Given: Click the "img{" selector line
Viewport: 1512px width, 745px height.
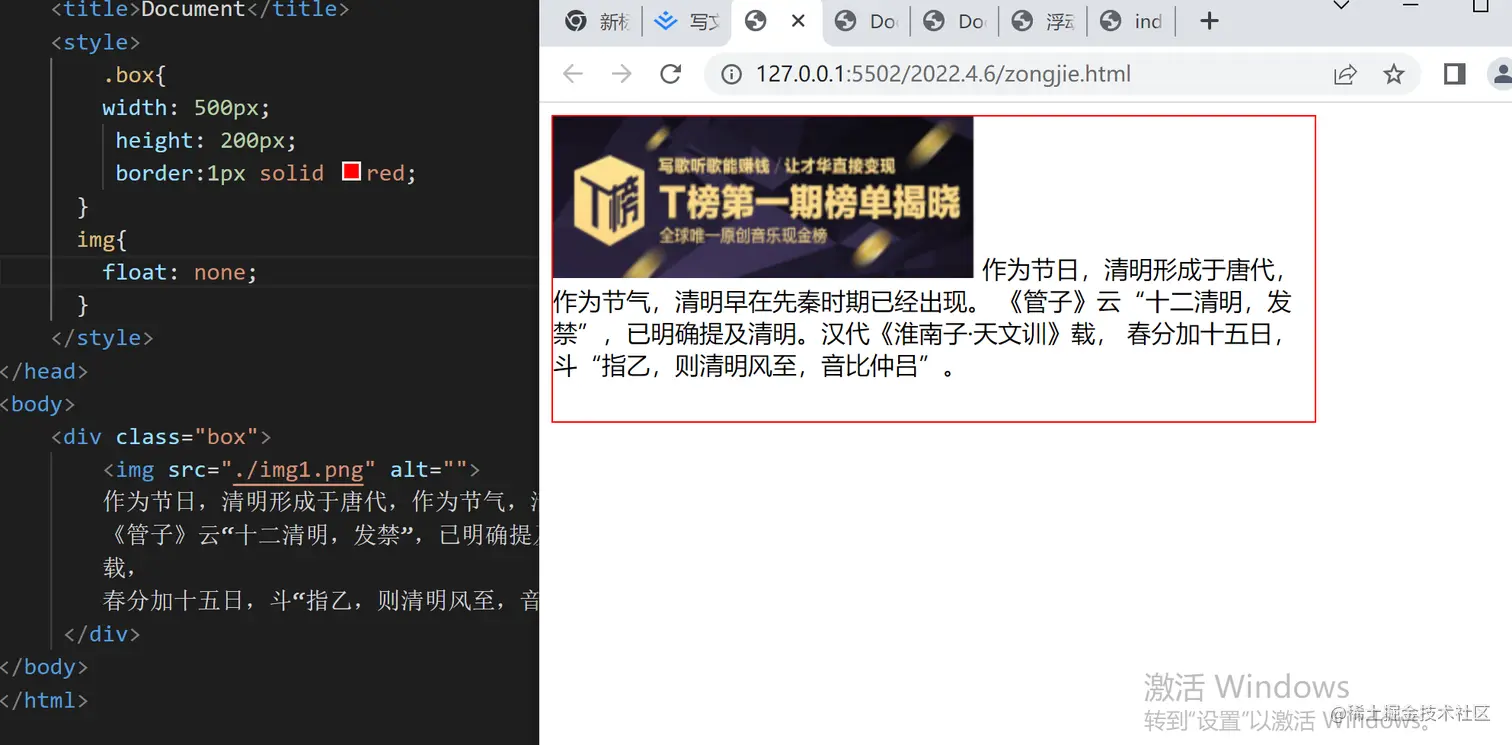Looking at the screenshot, I should [102, 239].
